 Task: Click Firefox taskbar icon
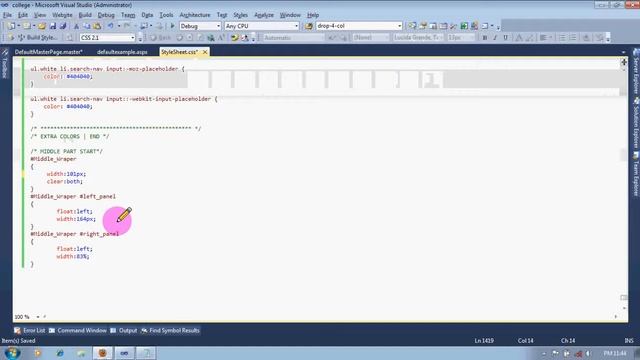pyautogui.click(x=102, y=353)
